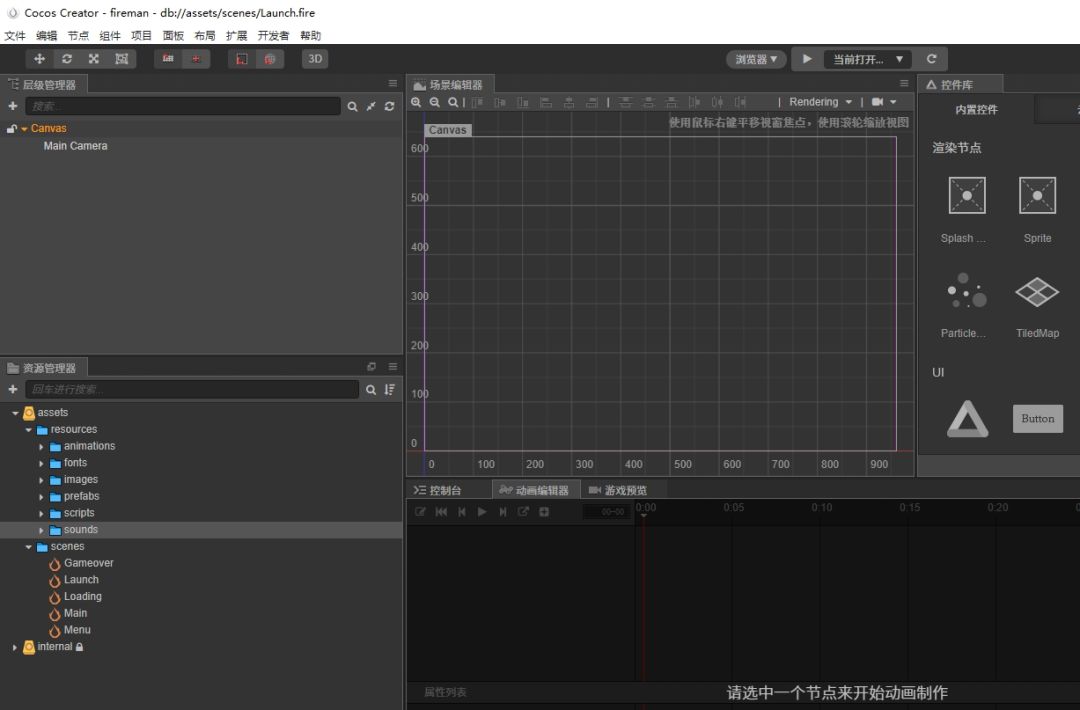Open the browser preview platform dropdown

pos(756,59)
